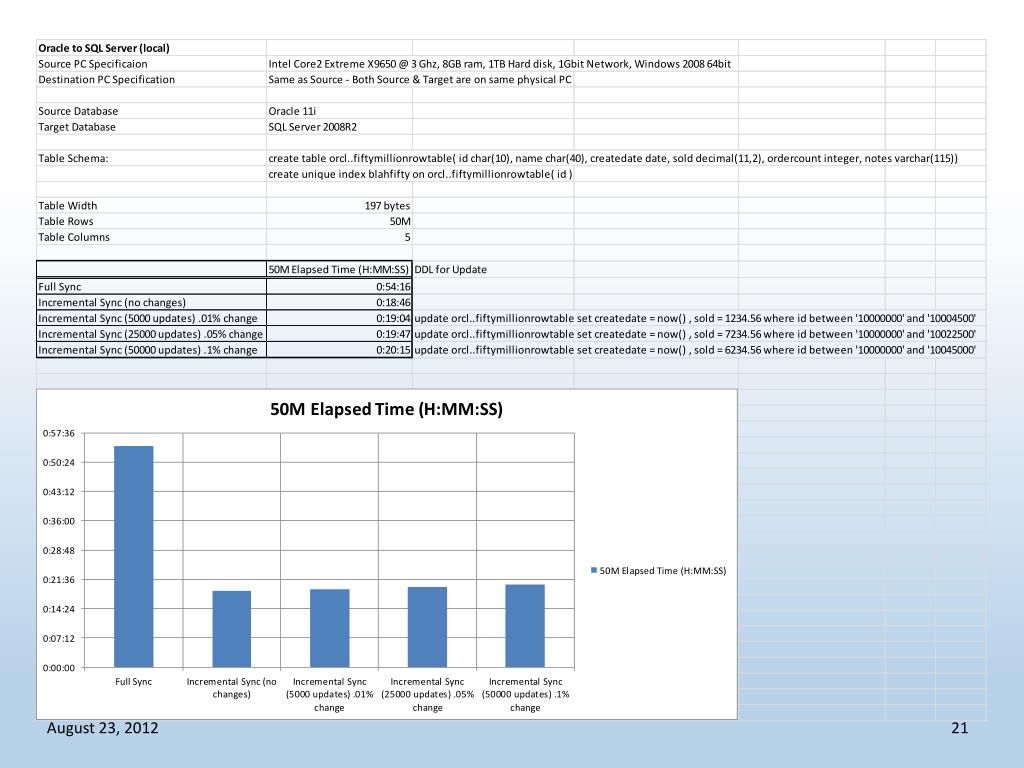This screenshot has height=768, width=1024.
Task: Click the y-axis label '0:50:24'
Action: coord(59,462)
